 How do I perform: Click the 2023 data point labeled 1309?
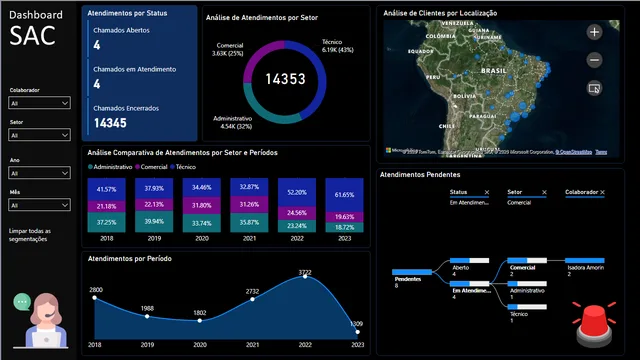[358, 332]
